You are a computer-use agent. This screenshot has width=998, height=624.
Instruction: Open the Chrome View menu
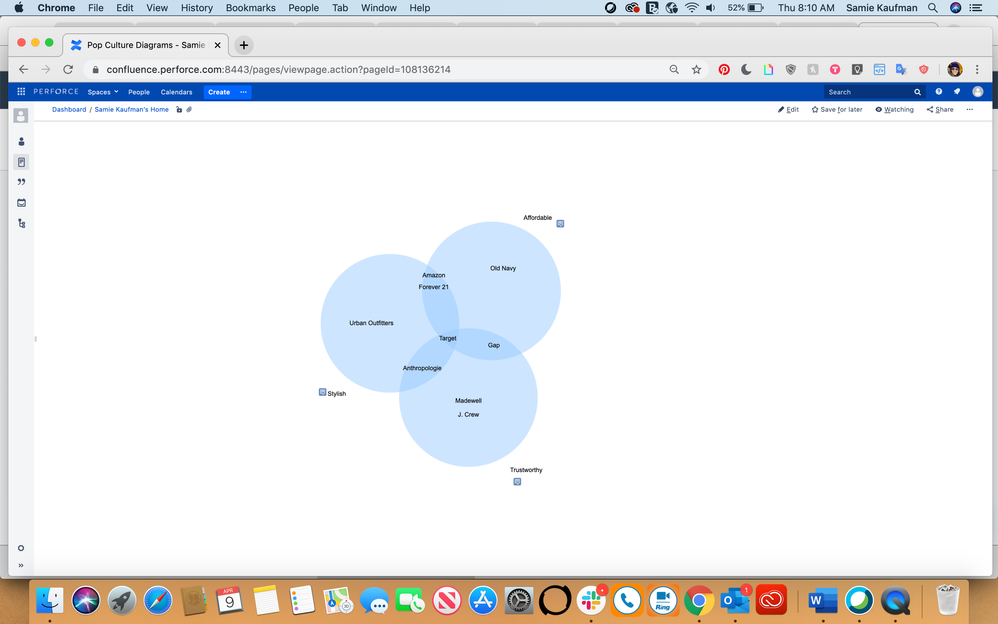click(157, 8)
